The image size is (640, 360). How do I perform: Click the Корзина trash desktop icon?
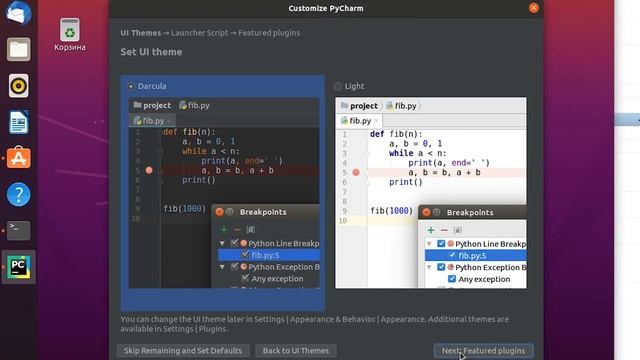(70, 35)
